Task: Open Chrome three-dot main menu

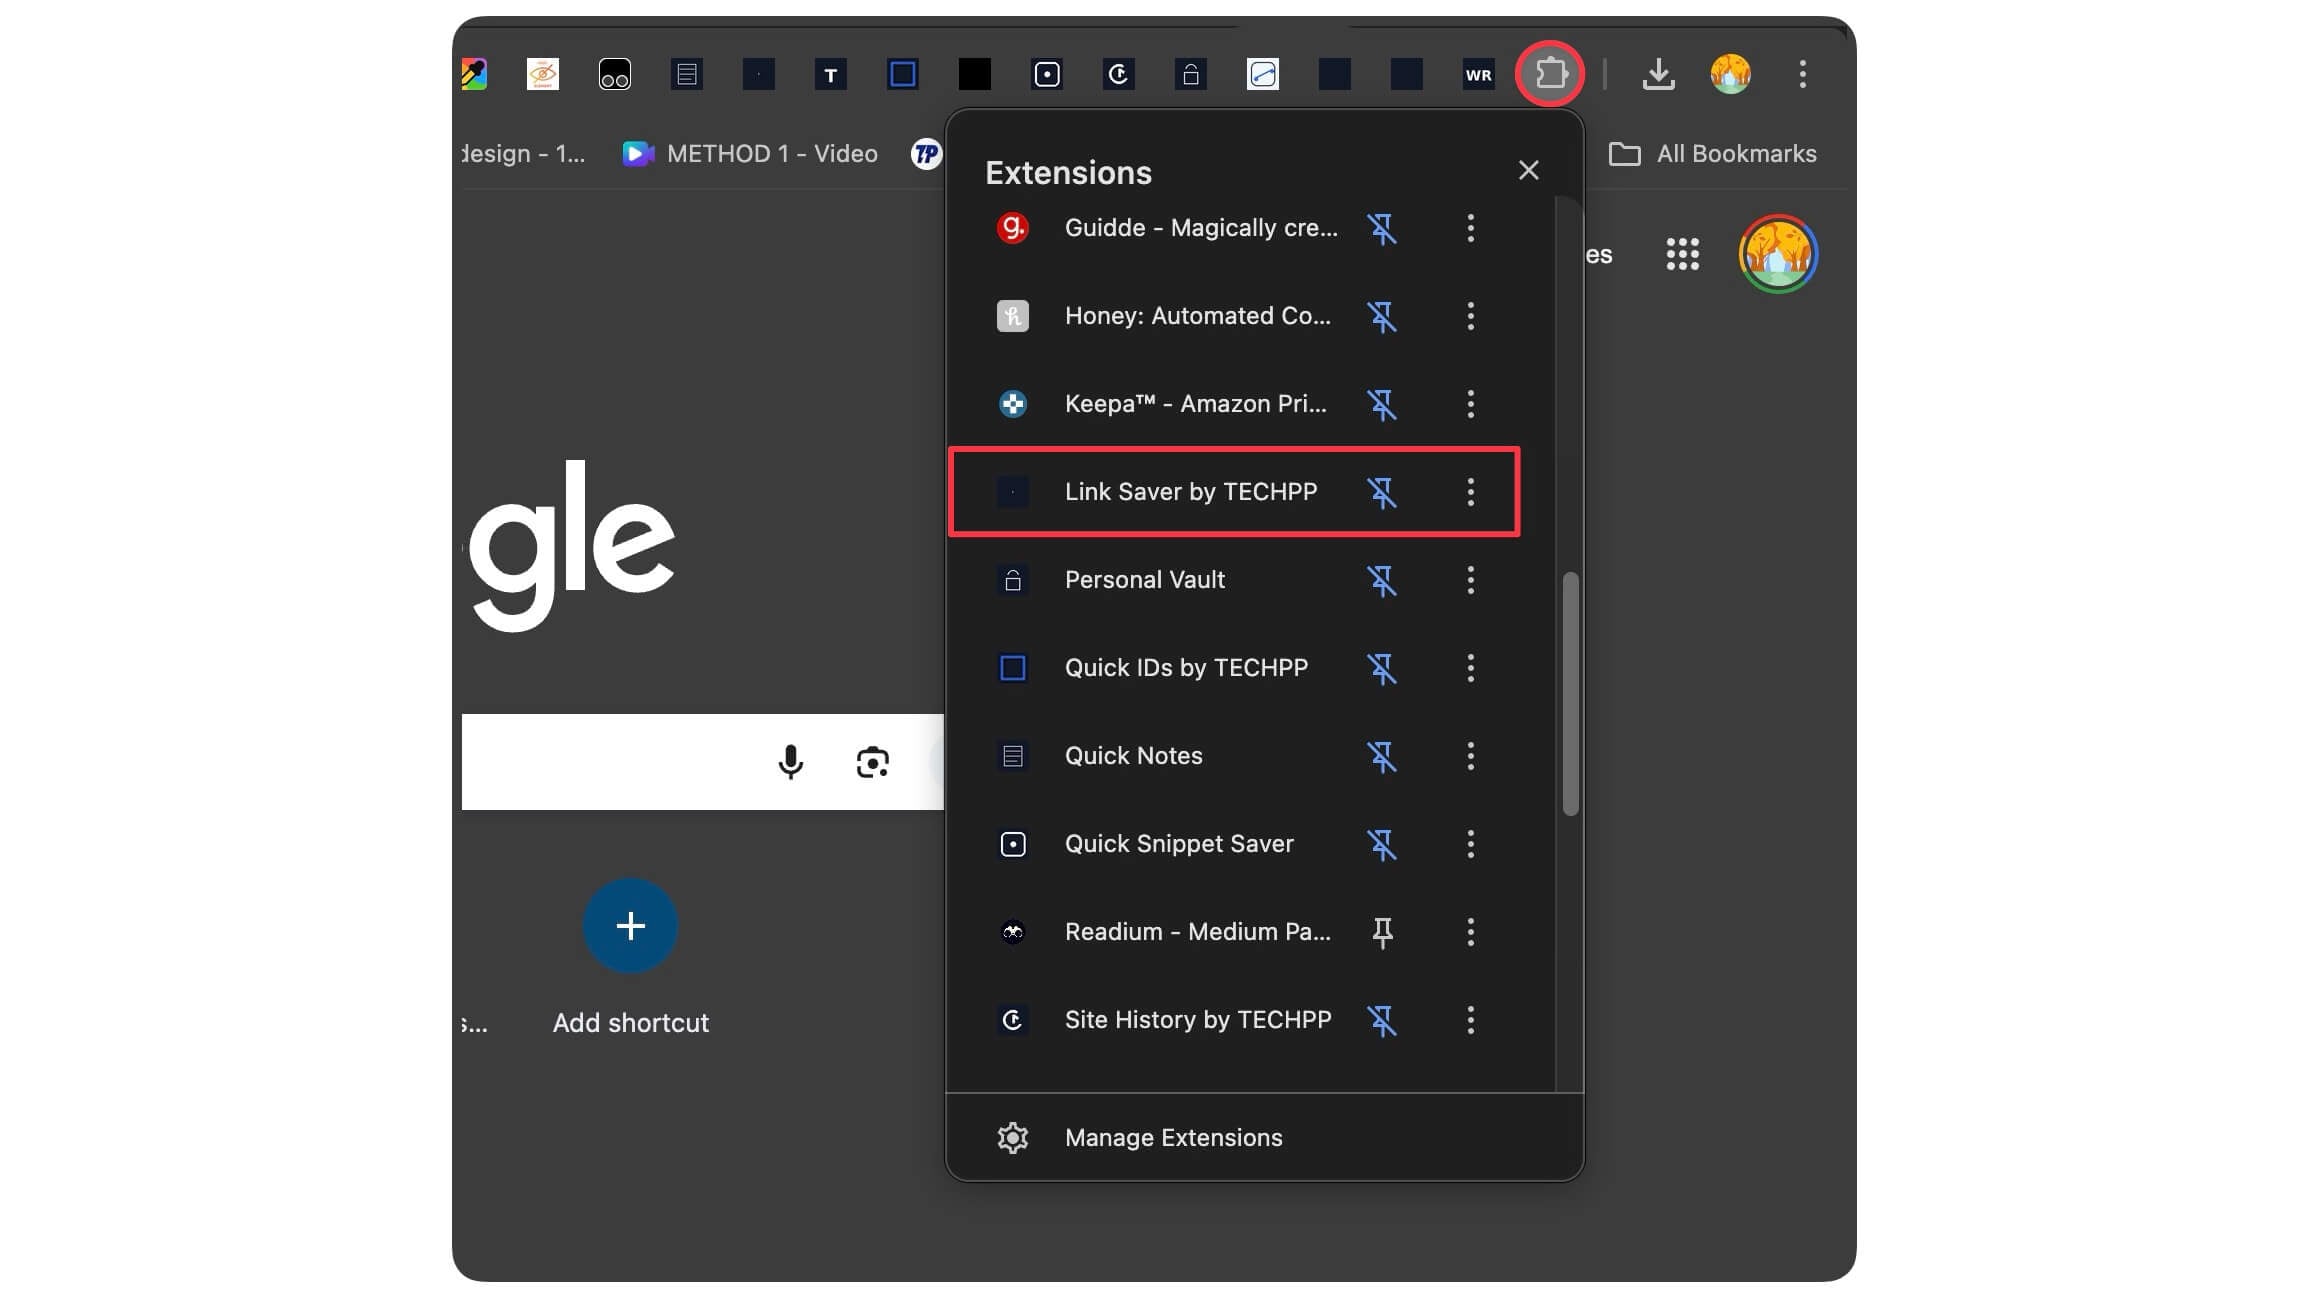Action: pyautogui.click(x=1802, y=73)
